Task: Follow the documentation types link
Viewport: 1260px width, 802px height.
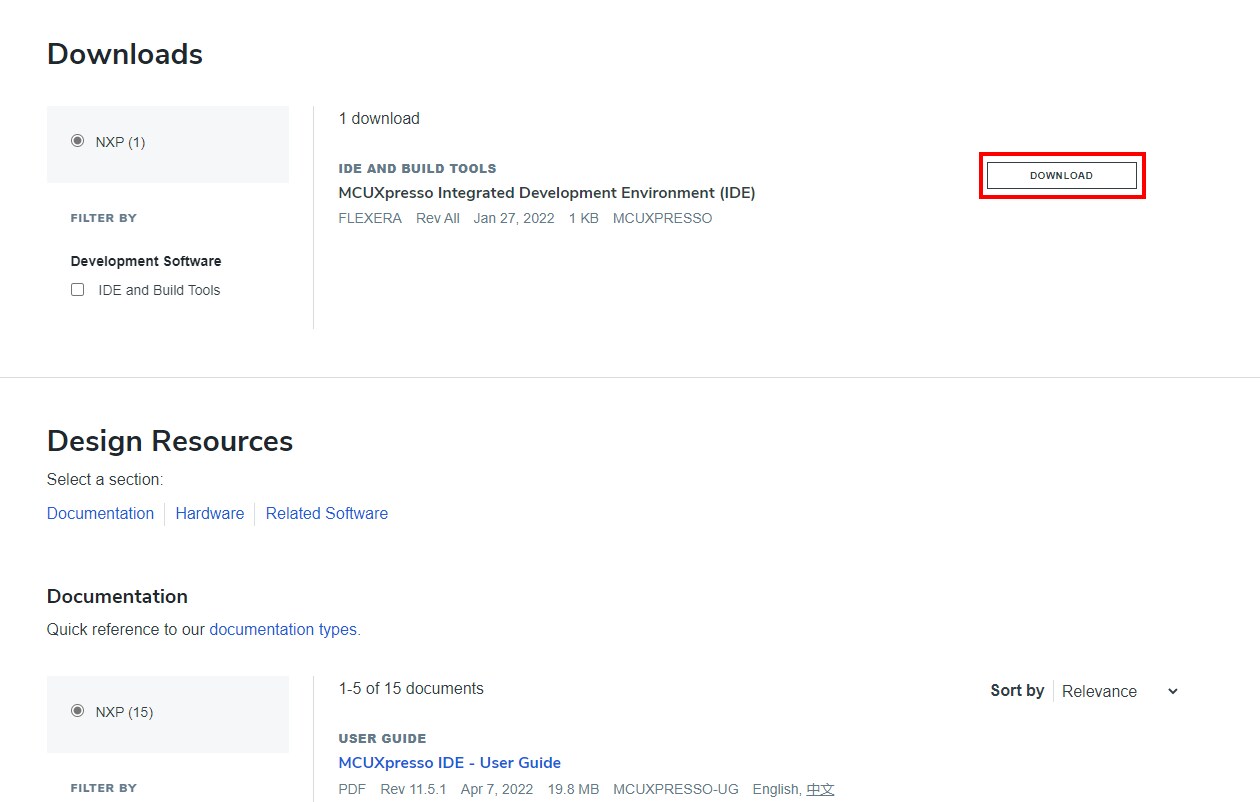Action: pyautogui.click(x=283, y=629)
